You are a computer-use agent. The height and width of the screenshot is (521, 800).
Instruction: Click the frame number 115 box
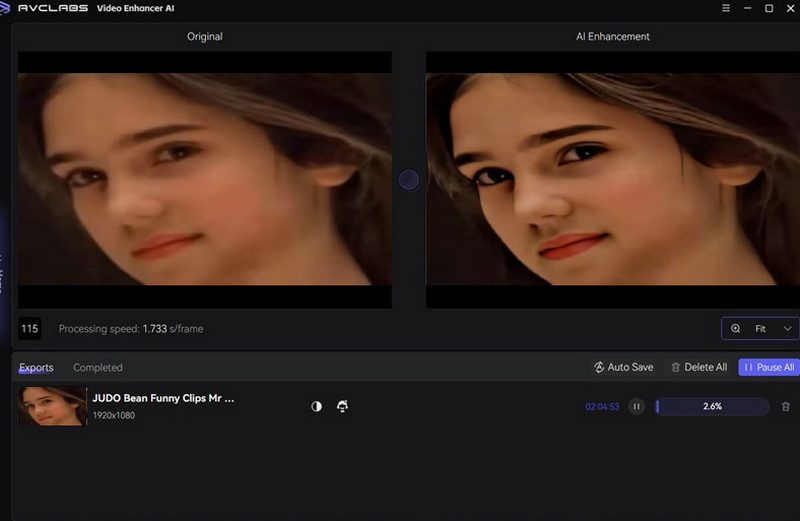click(29, 329)
